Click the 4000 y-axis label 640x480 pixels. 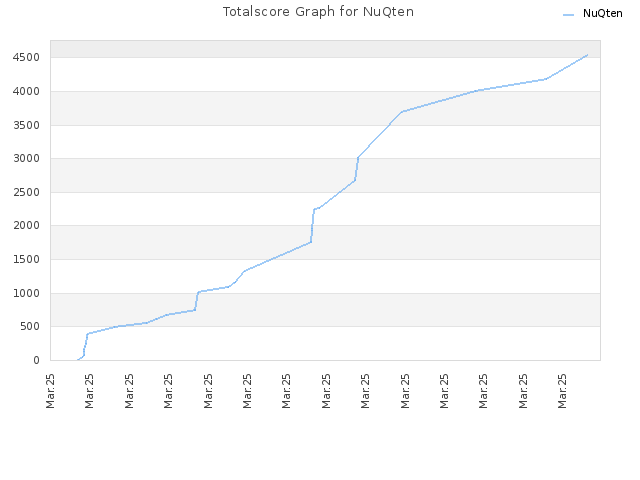(x=26, y=91)
